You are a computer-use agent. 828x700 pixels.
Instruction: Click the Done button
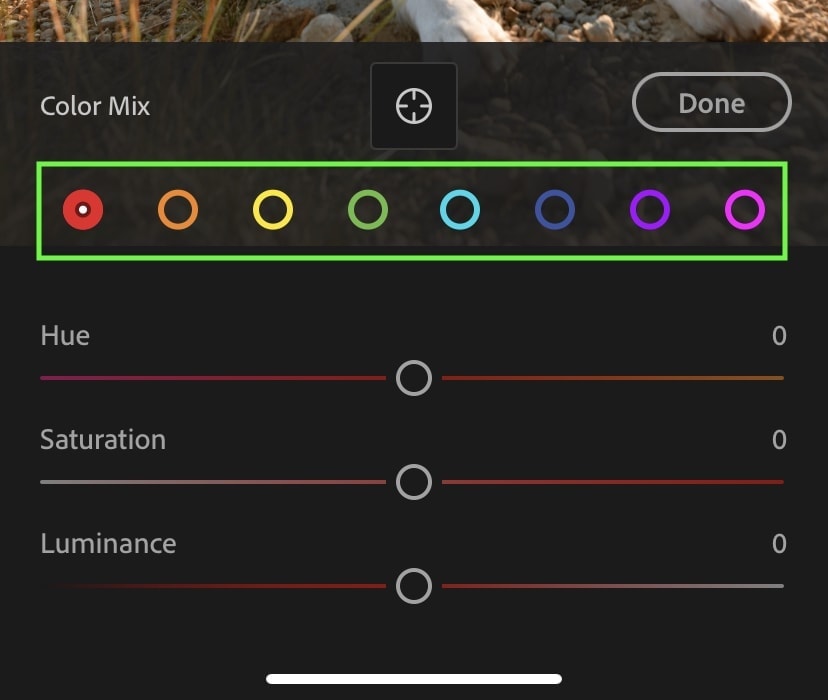pos(711,102)
